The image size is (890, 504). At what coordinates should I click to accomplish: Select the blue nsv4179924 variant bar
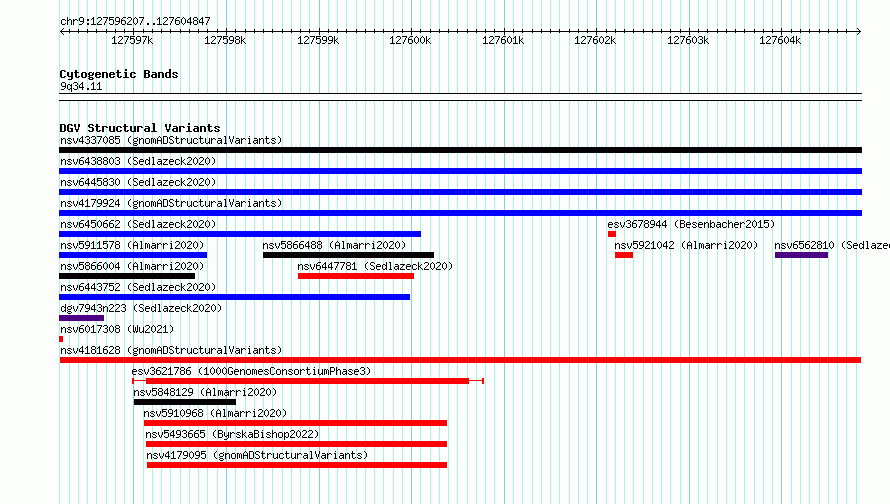460,213
